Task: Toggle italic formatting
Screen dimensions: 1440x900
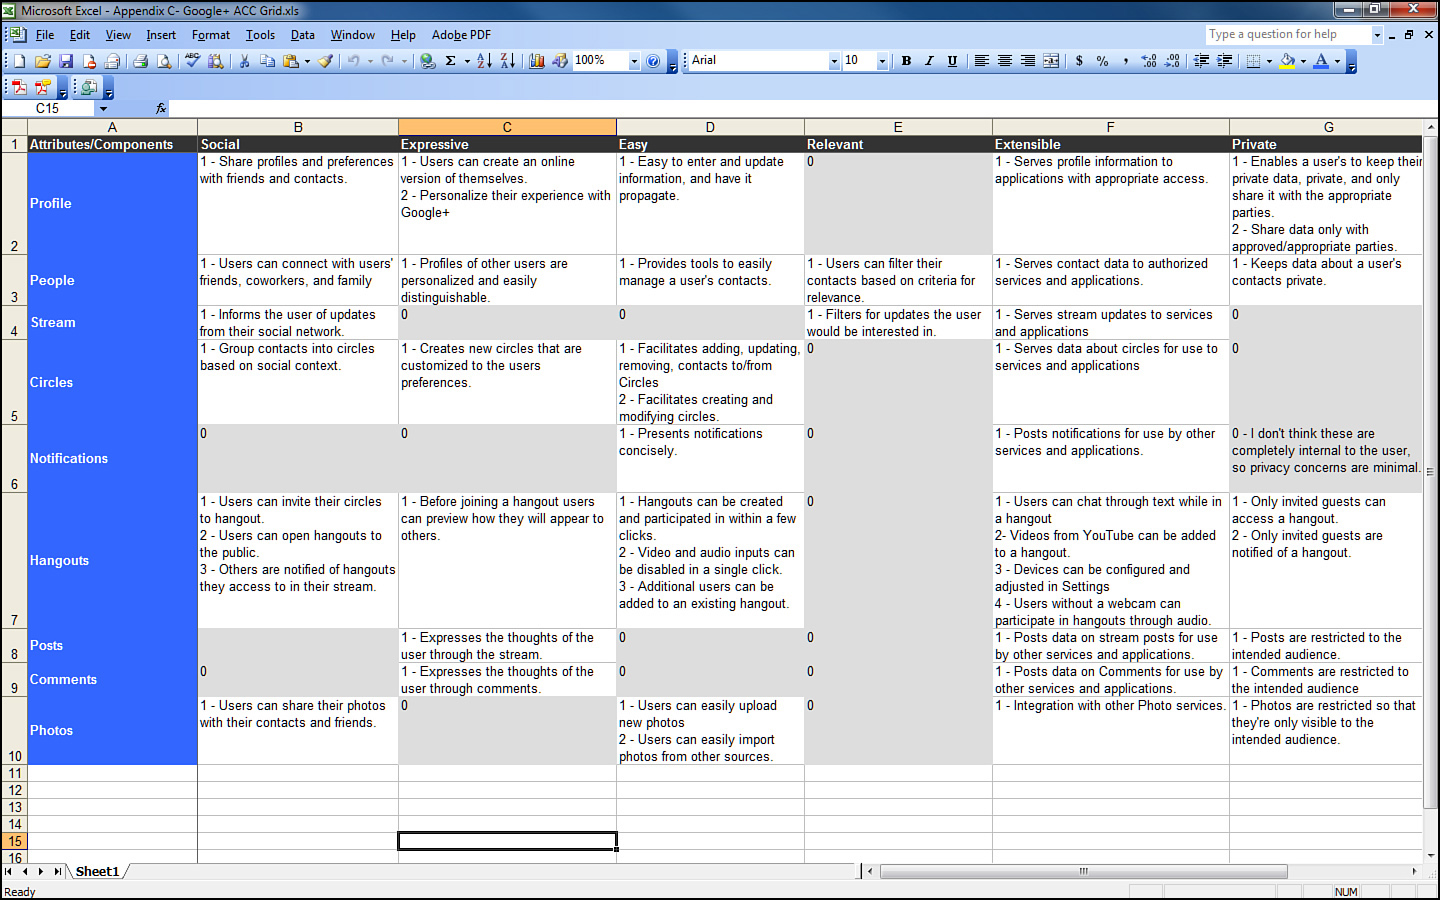Action: 929,61
